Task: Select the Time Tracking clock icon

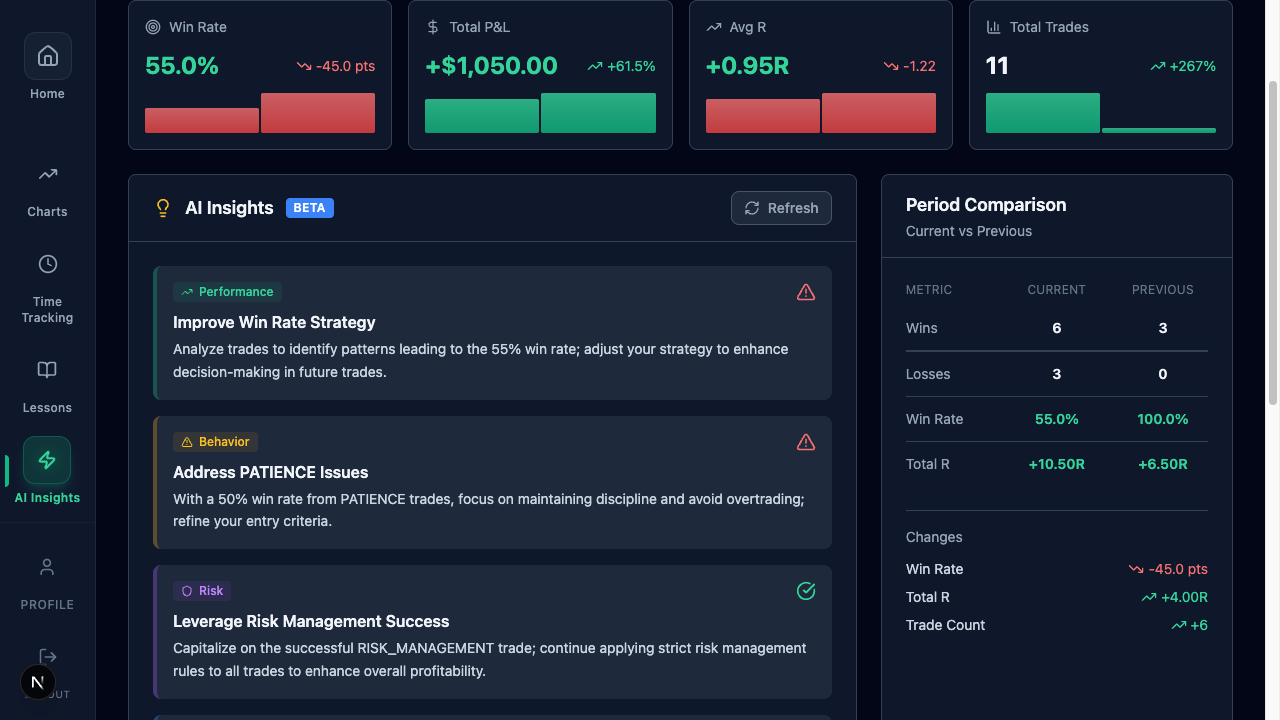Action: [x=47, y=264]
